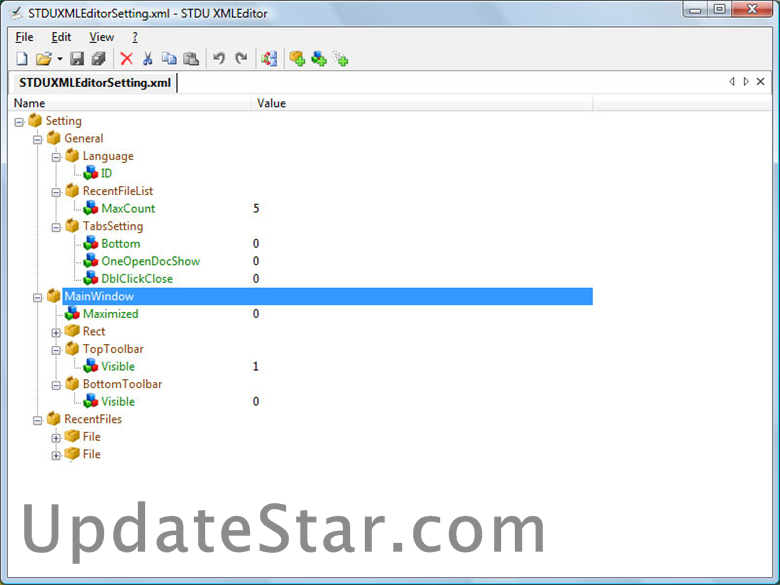The image size is (780, 585).
Task: Click the Add text node icon
Action: click(341, 59)
